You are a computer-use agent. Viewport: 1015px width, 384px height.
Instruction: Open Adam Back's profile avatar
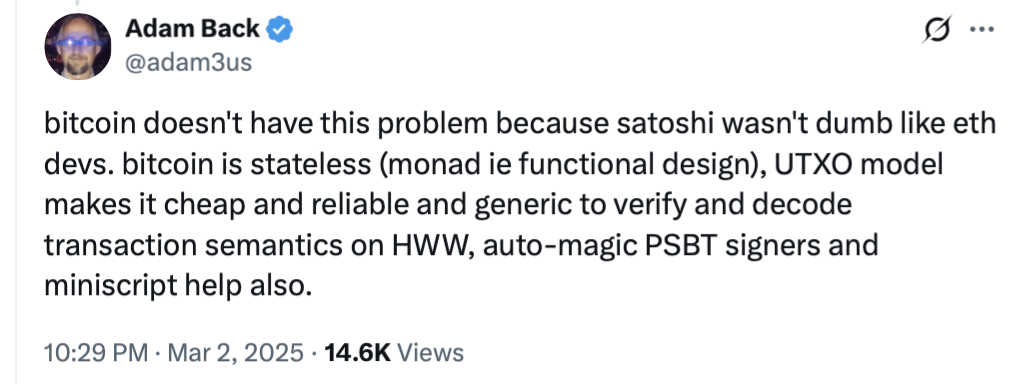click(78, 47)
